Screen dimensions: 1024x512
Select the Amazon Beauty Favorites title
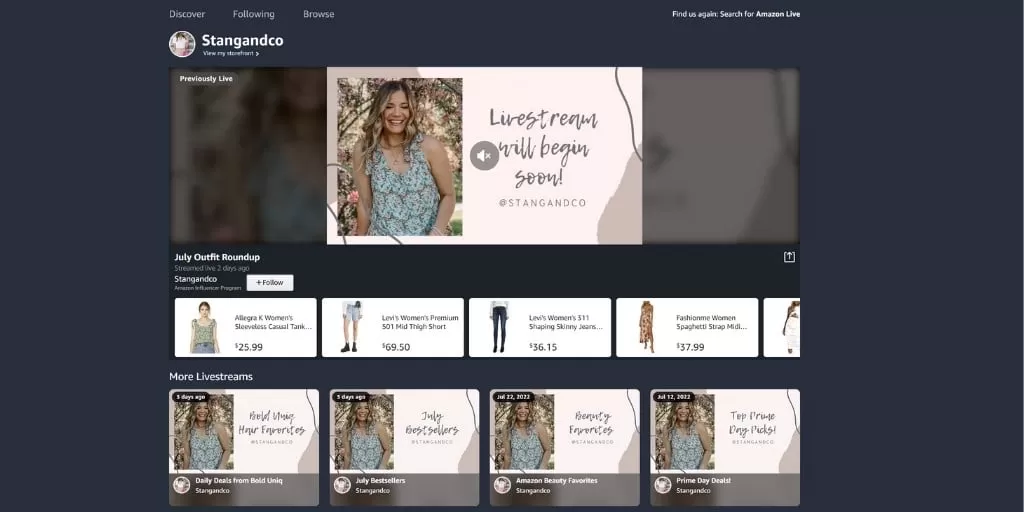click(556, 481)
